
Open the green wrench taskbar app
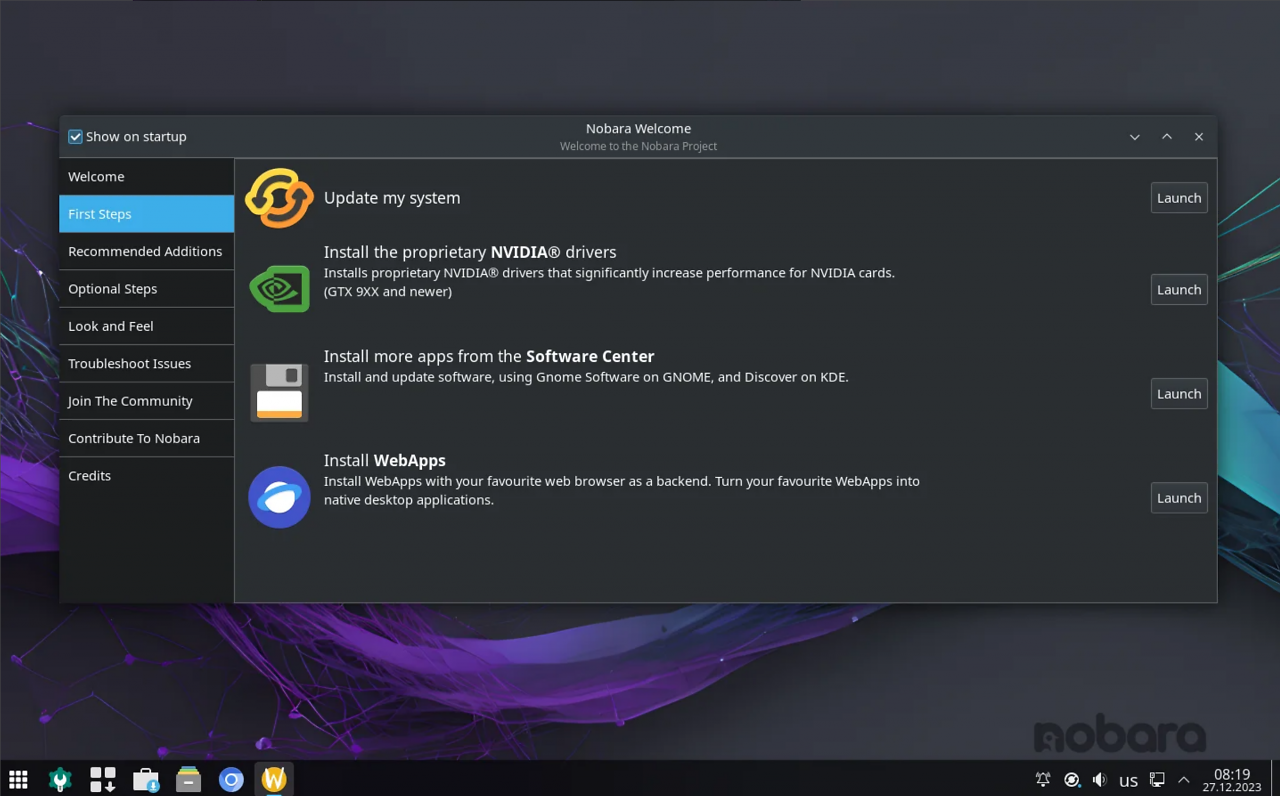60,779
